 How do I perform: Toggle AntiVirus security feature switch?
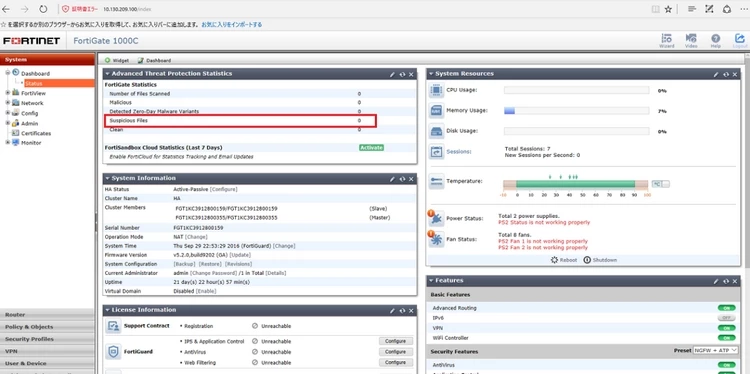[726, 365]
